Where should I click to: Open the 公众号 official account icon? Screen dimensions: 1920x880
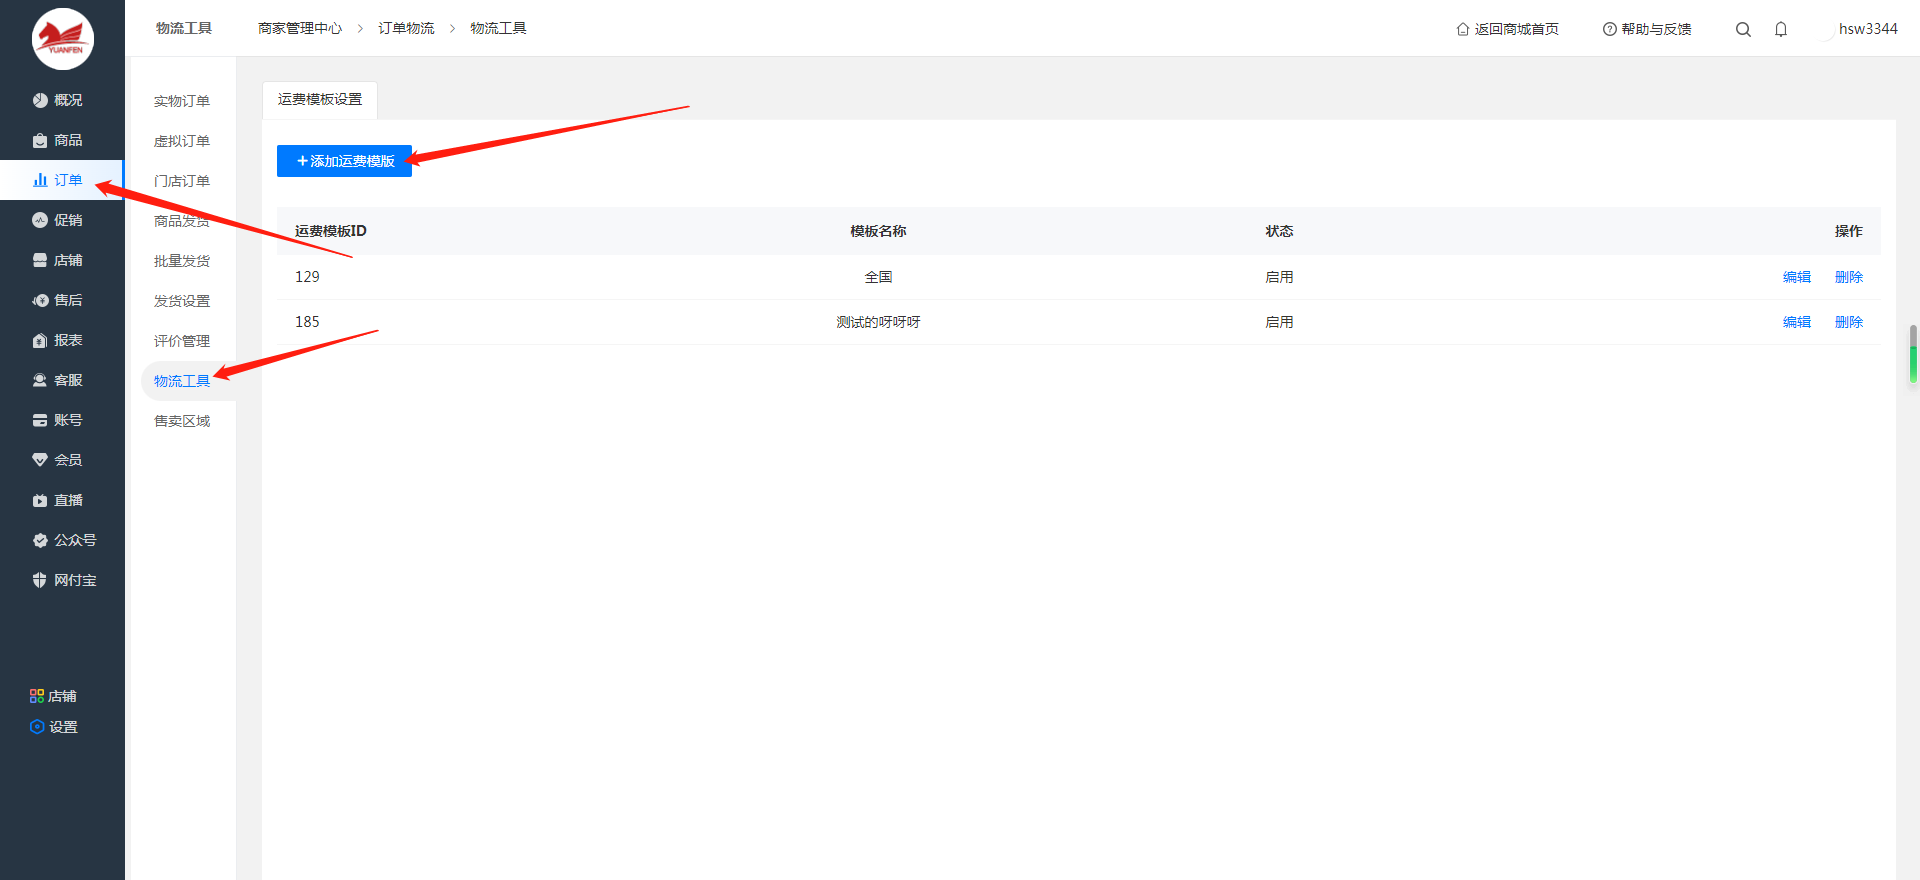40,540
